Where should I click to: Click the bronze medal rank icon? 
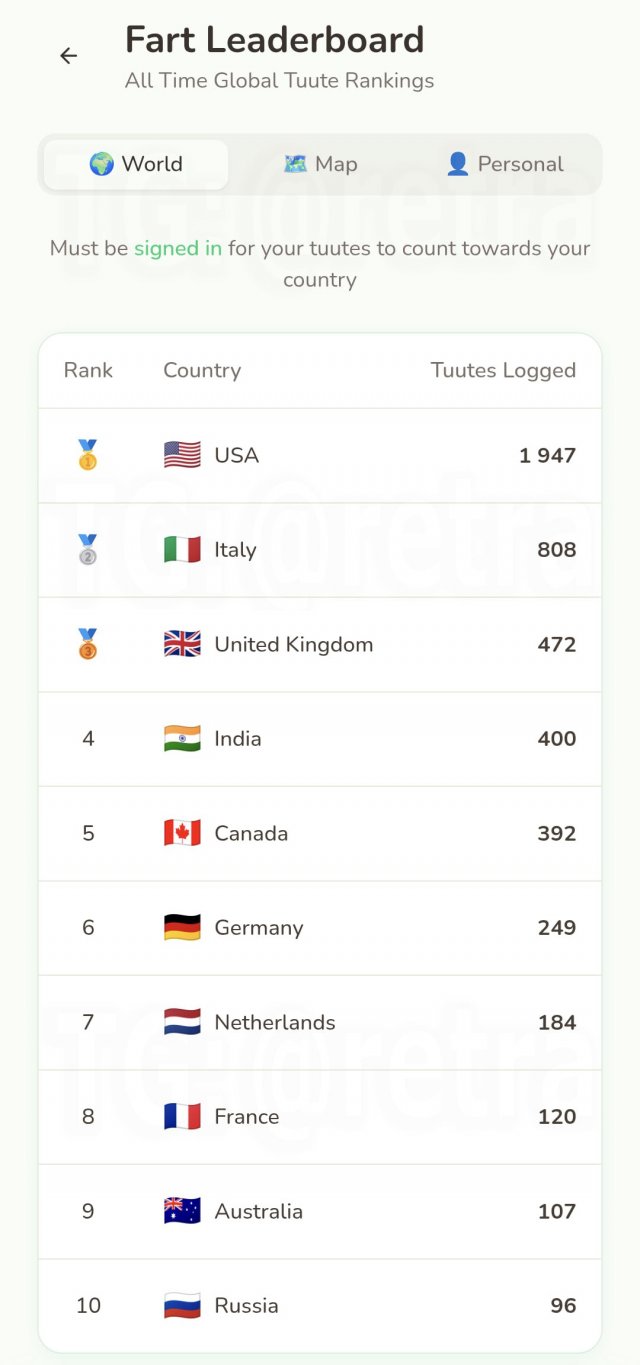click(88, 644)
